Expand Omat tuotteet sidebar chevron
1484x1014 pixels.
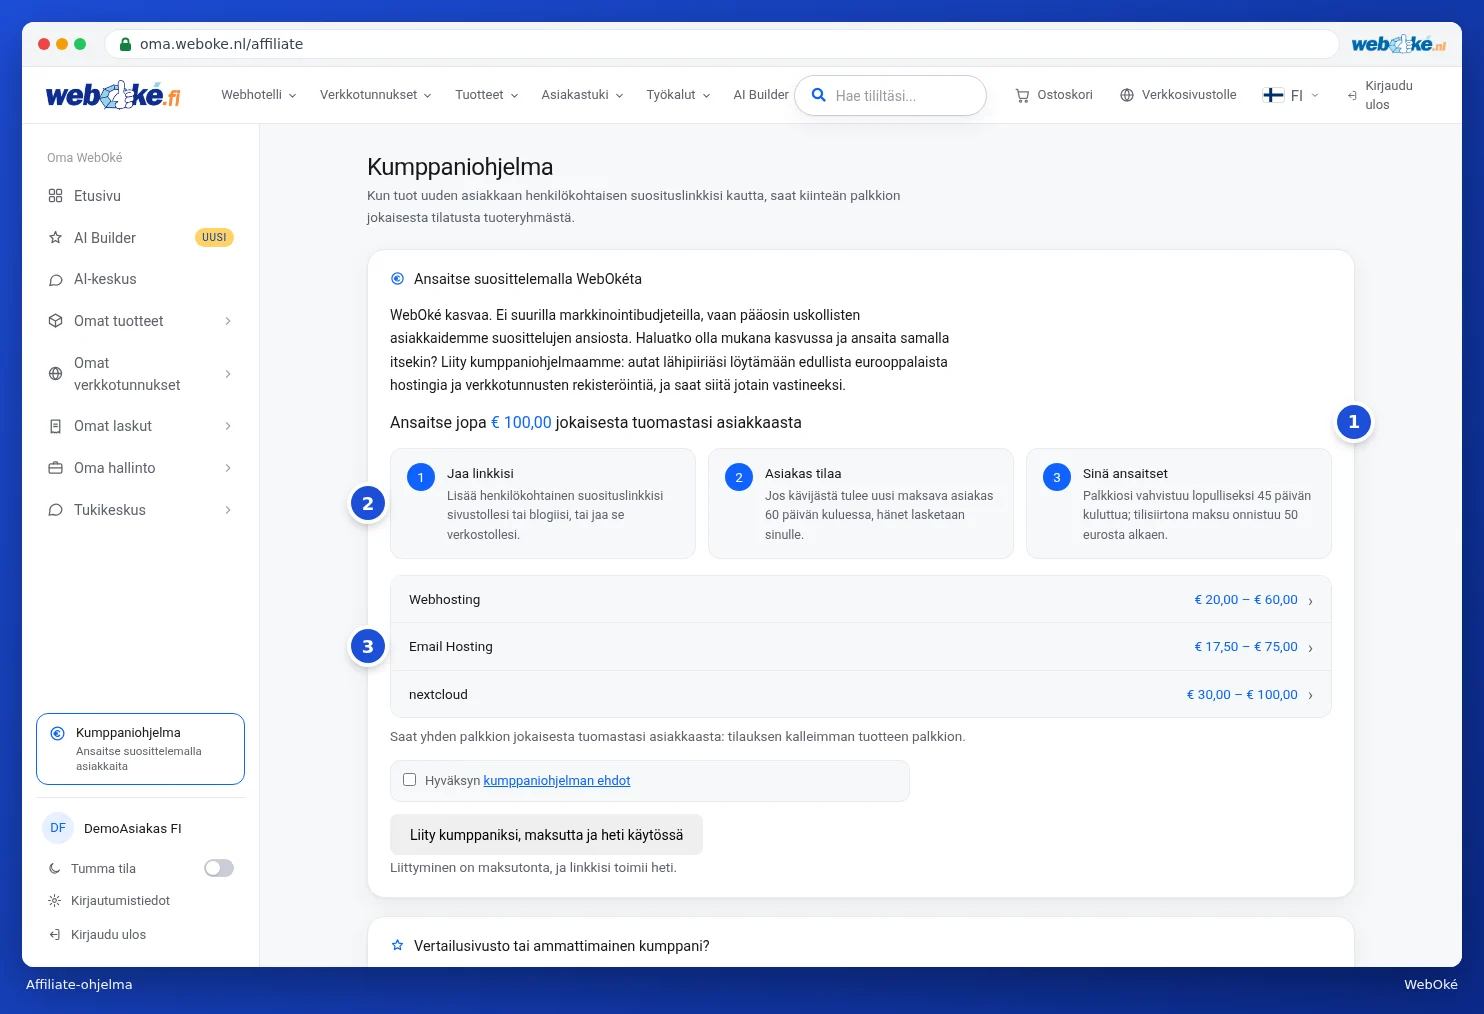[228, 321]
